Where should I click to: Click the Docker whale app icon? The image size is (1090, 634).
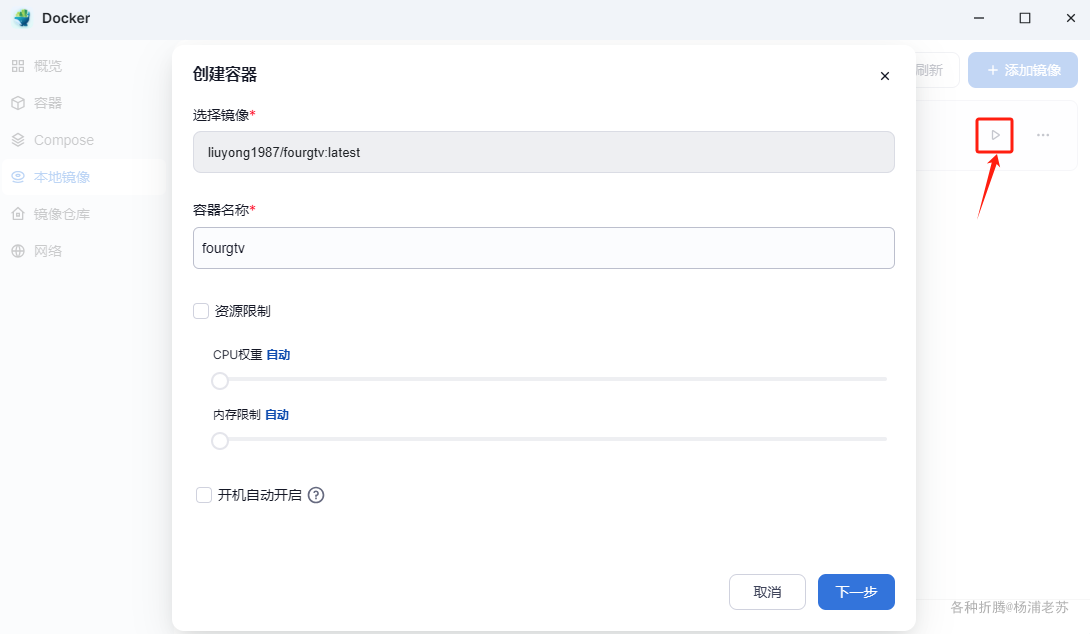(x=22, y=18)
